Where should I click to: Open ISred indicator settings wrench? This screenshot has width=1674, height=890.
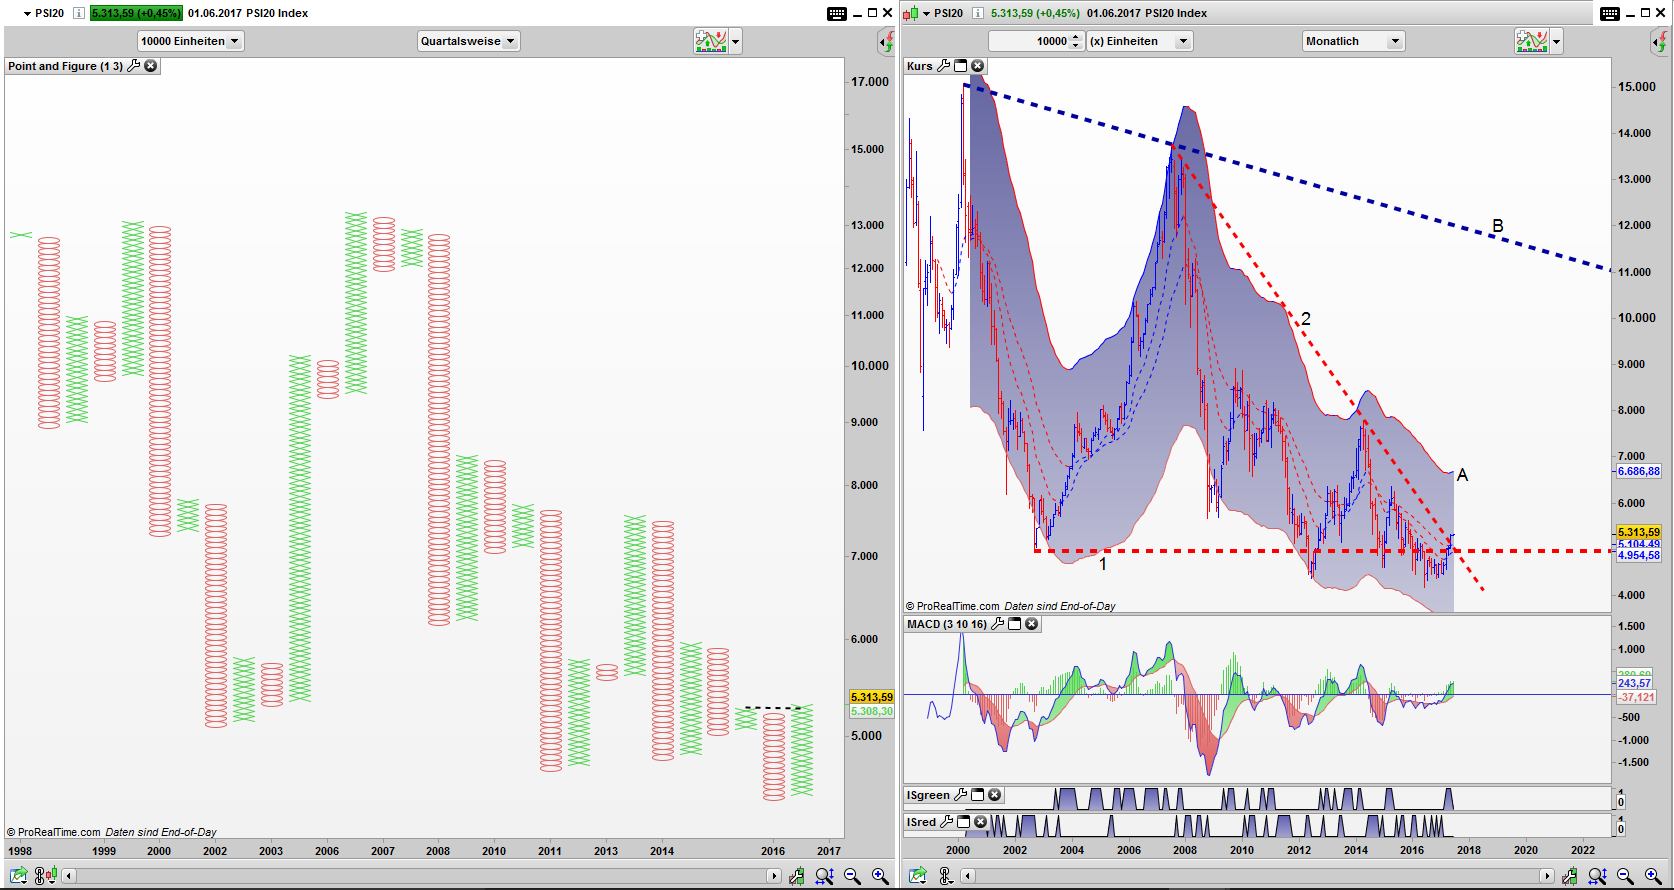[x=947, y=822]
